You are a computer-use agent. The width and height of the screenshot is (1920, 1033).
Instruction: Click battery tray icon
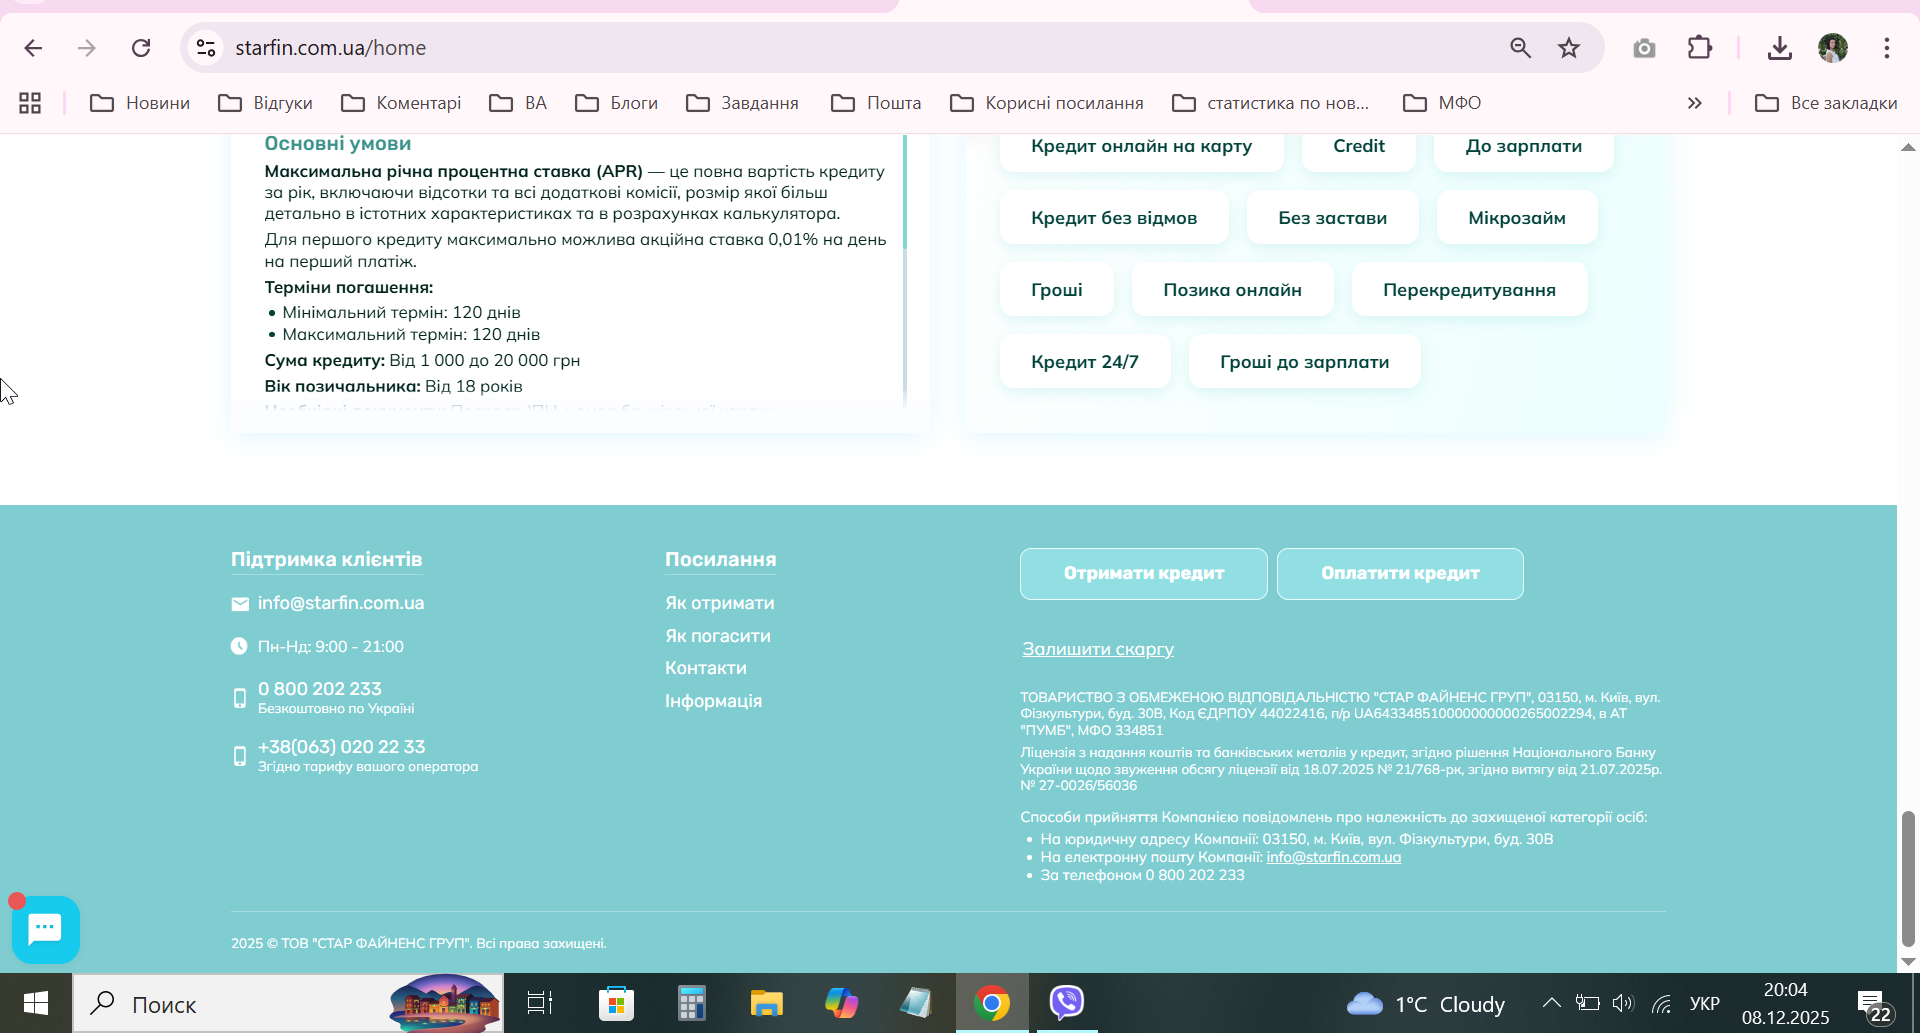point(1587,1004)
